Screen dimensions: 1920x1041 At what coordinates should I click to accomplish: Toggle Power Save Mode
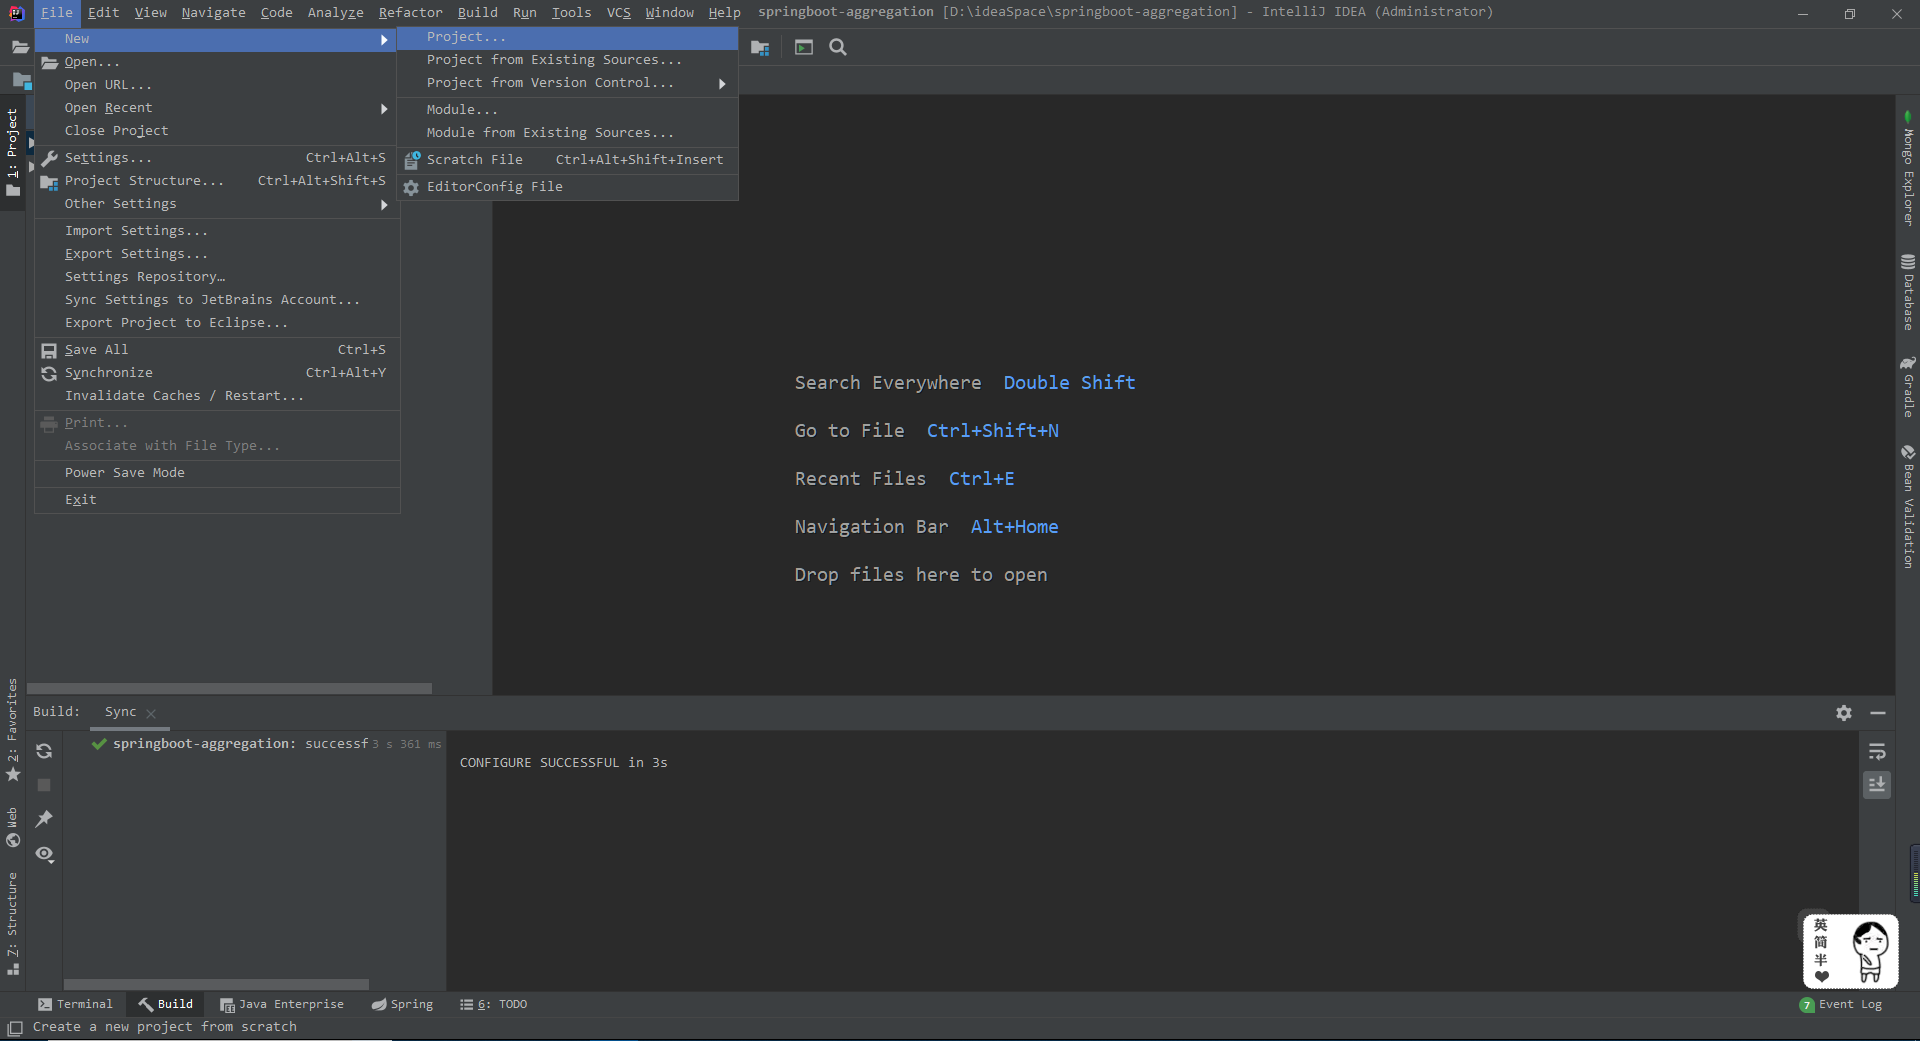point(217,473)
